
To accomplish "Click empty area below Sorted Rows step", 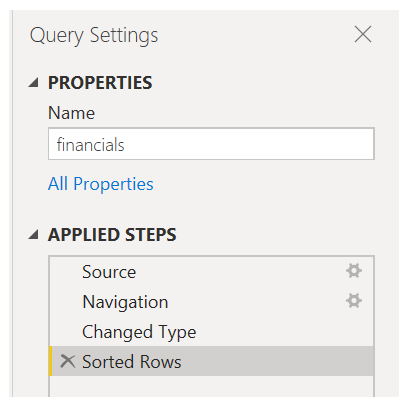I will [x=211, y=387].
